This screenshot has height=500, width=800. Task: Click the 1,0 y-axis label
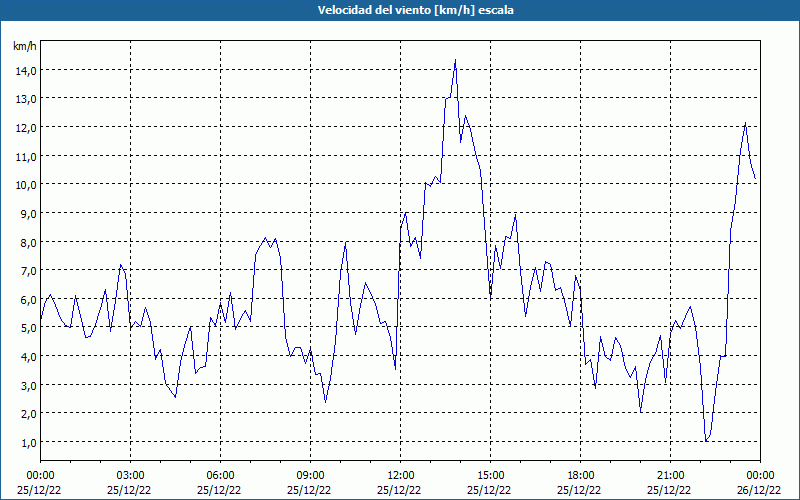pyautogui.click(x=29, y=443)
